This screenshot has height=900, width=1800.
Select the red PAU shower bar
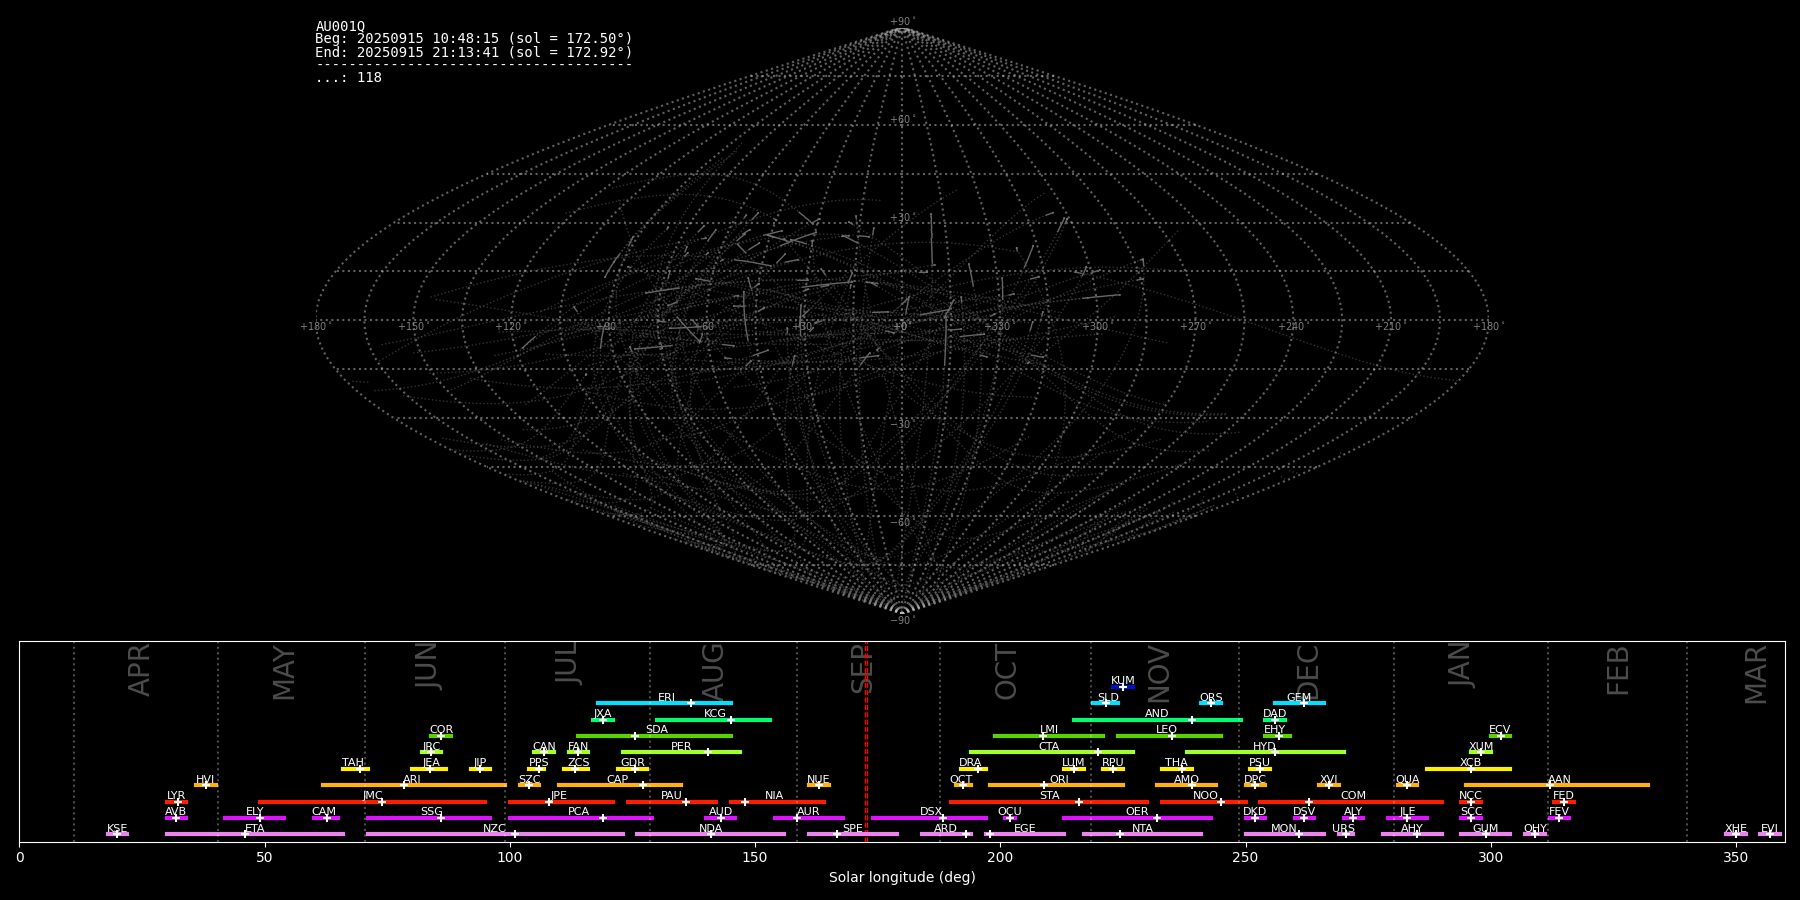[x=672, y=801]
